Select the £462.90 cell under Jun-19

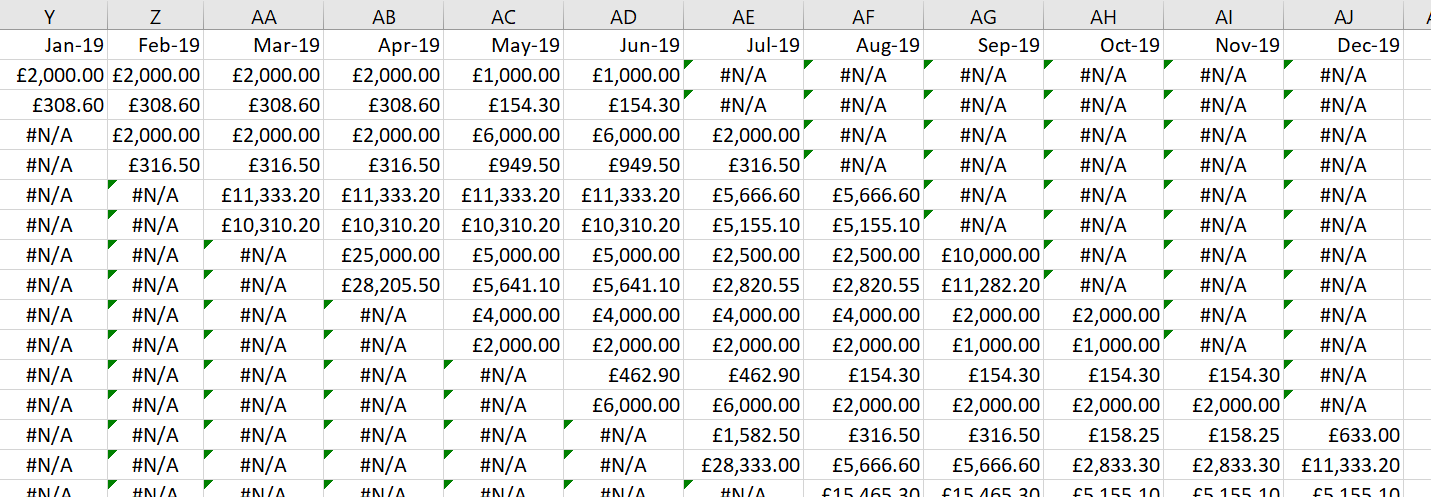point(623,375)
